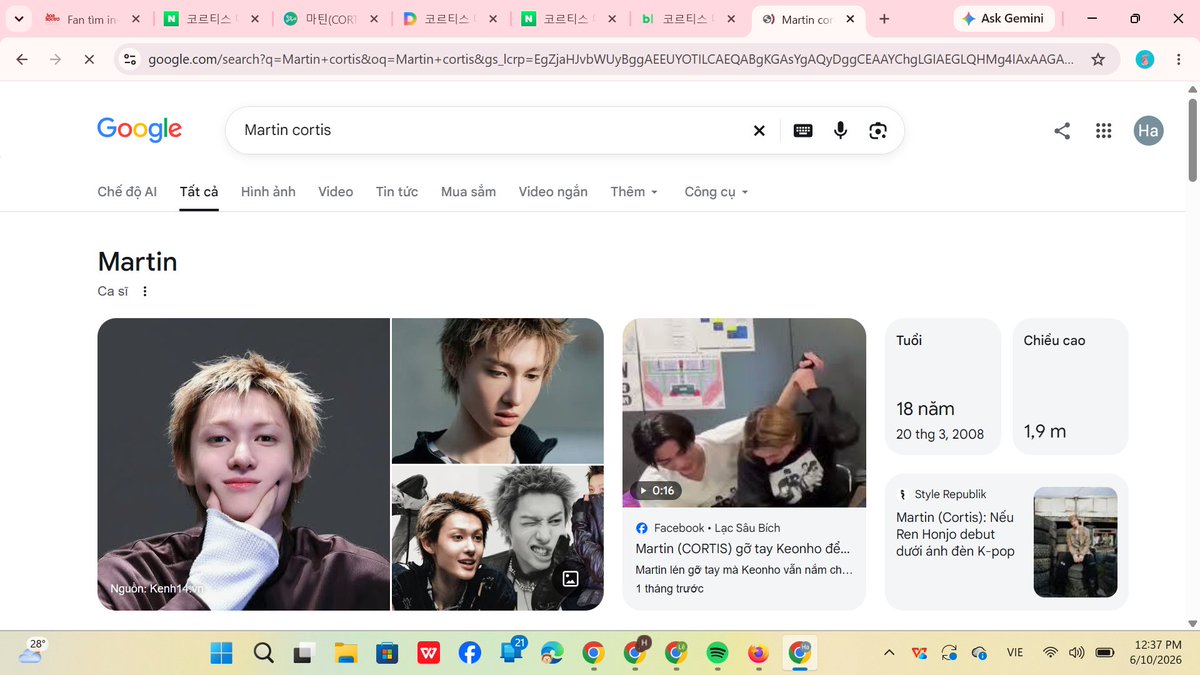The height and width of the screenshot is (675, 1200).
Task: Search by image with Google Lens
Action: pos(878,130)
